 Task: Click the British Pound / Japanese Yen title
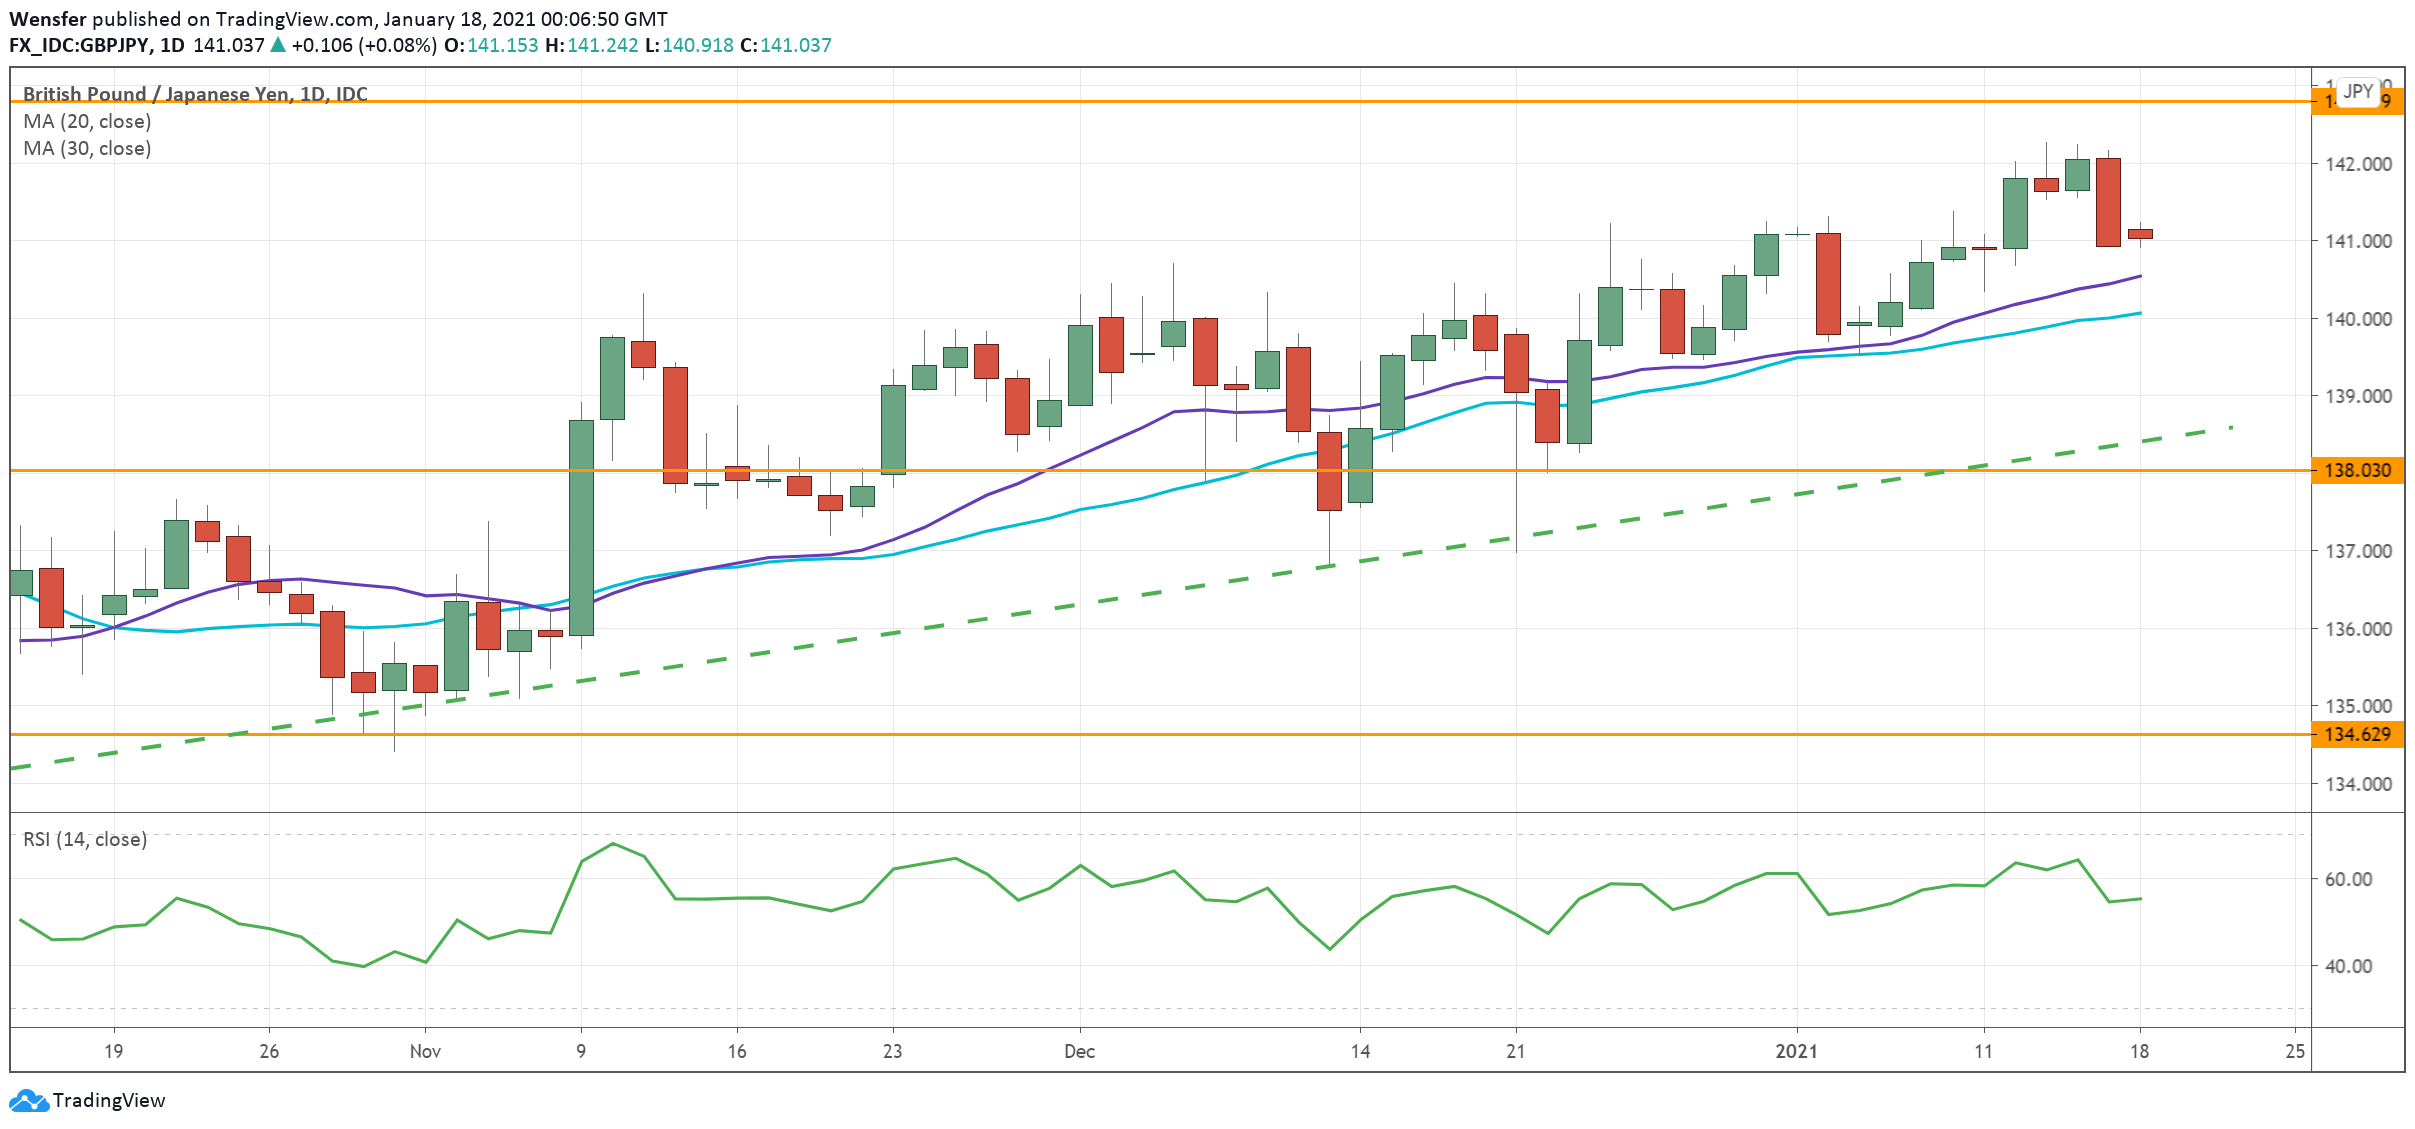[195, 94]
